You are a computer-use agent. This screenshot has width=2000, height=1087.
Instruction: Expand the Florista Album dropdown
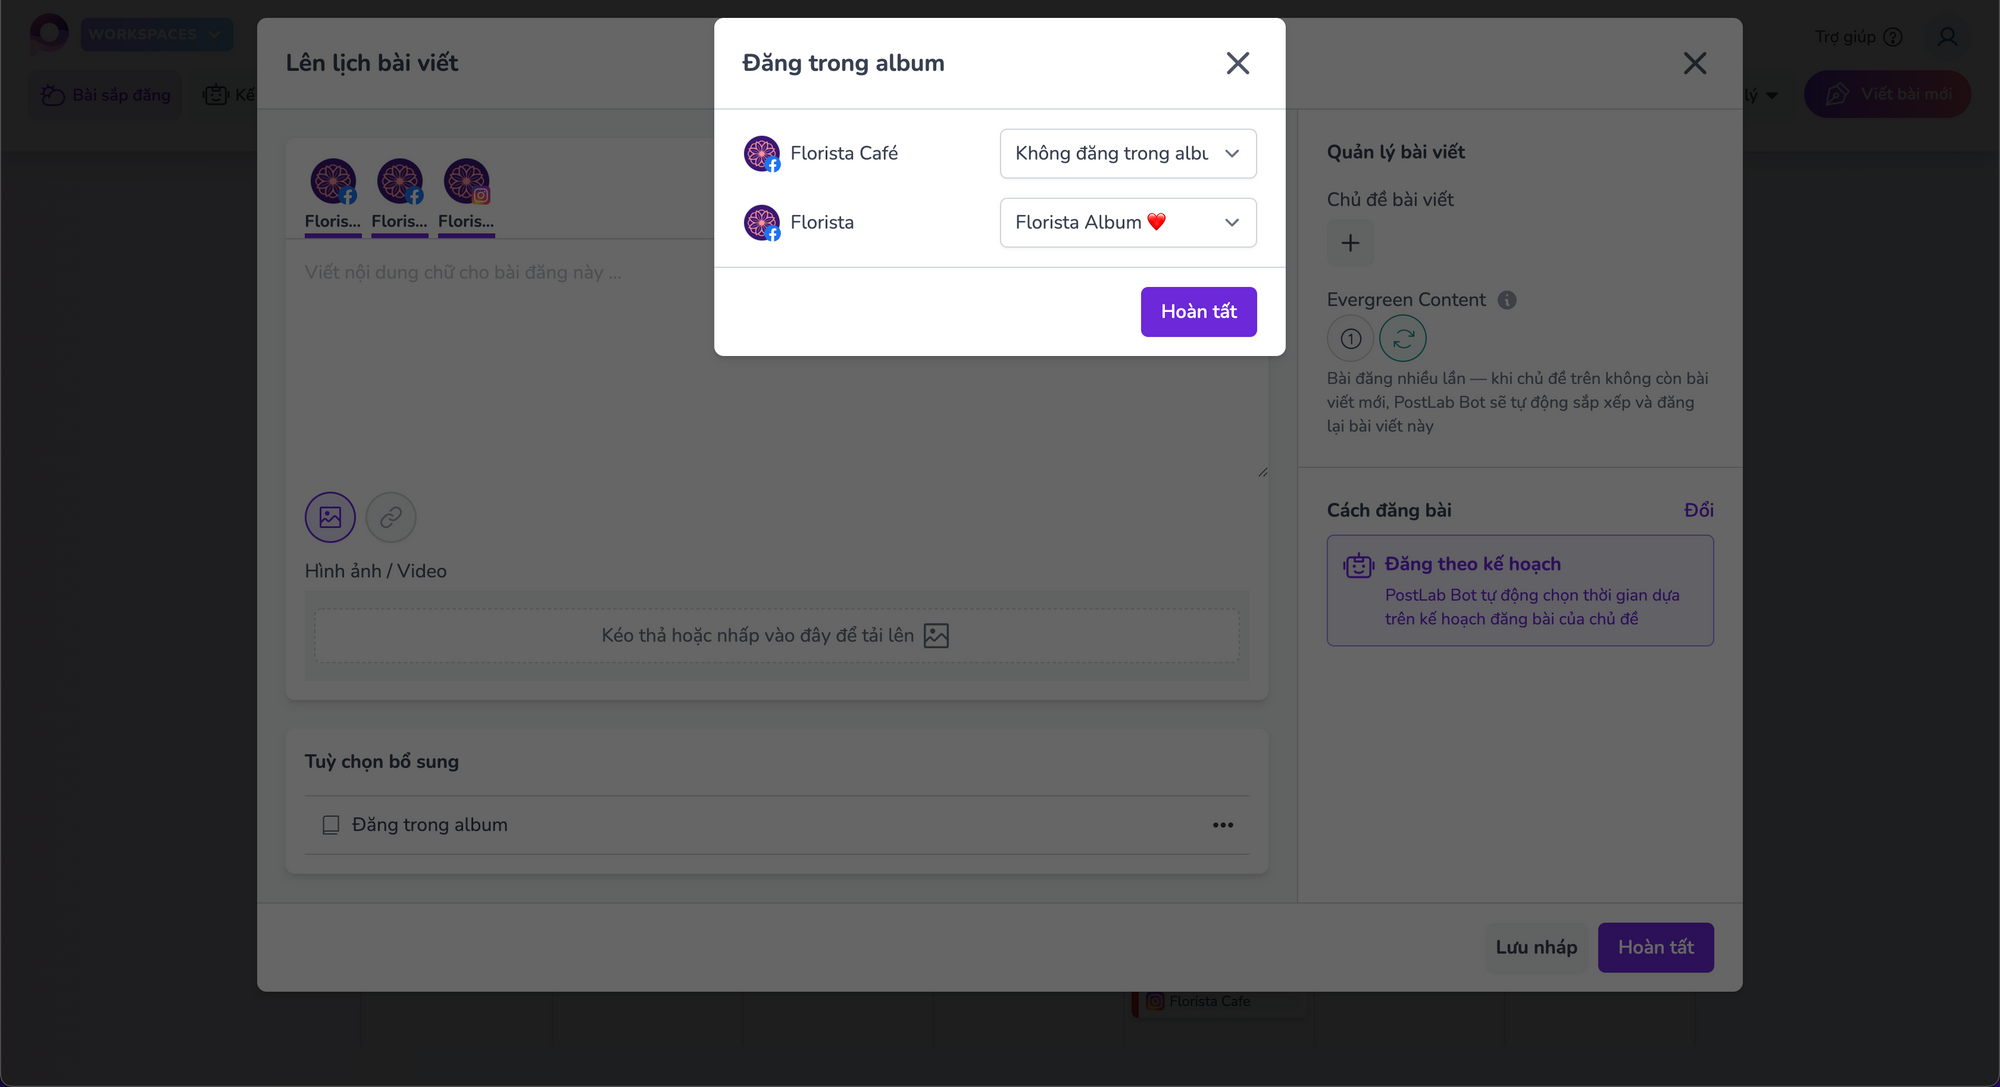[x=1128, y=222]
